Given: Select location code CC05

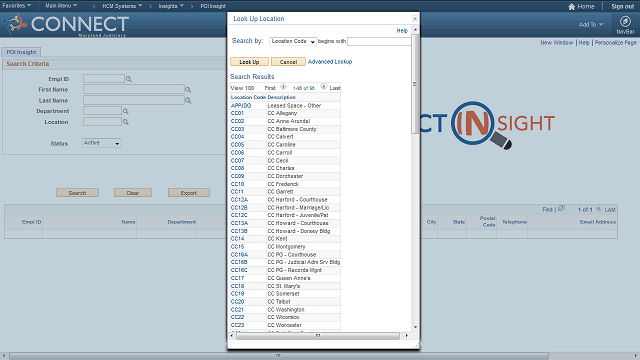Looking at the screenshot, I should click(x=238, y=144).
